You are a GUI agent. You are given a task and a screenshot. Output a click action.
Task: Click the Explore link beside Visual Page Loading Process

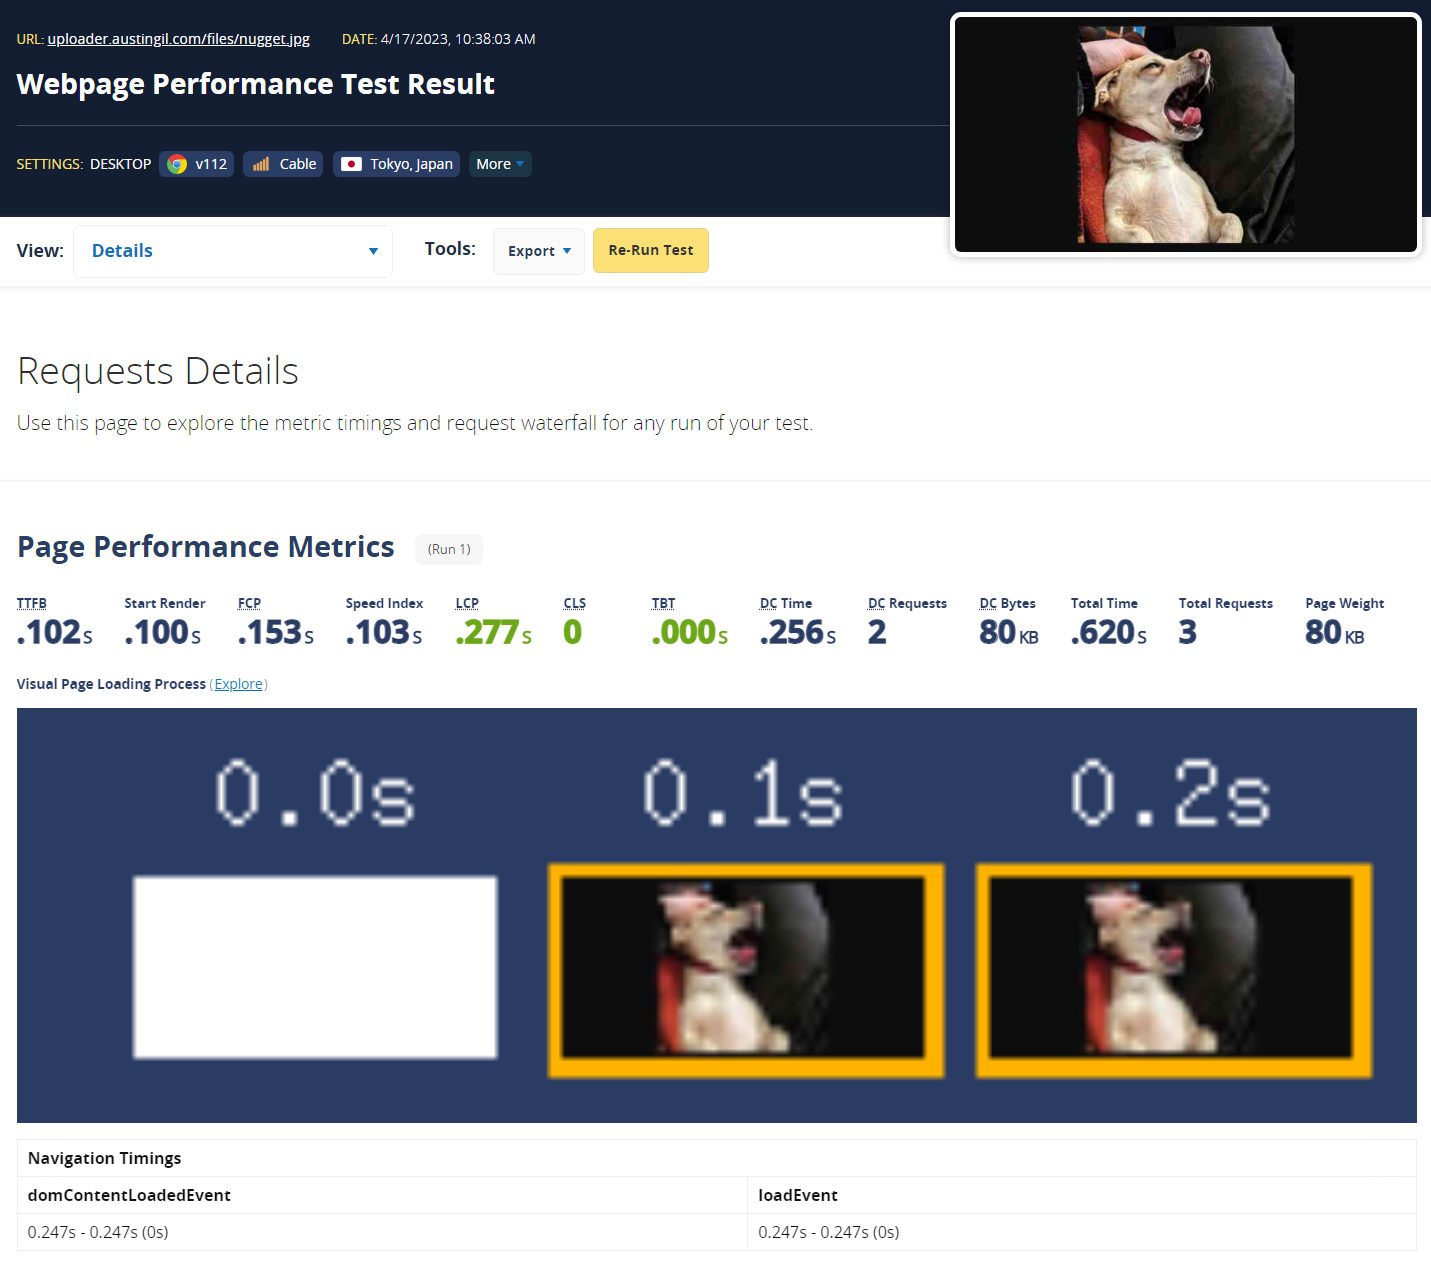[238, 684]
